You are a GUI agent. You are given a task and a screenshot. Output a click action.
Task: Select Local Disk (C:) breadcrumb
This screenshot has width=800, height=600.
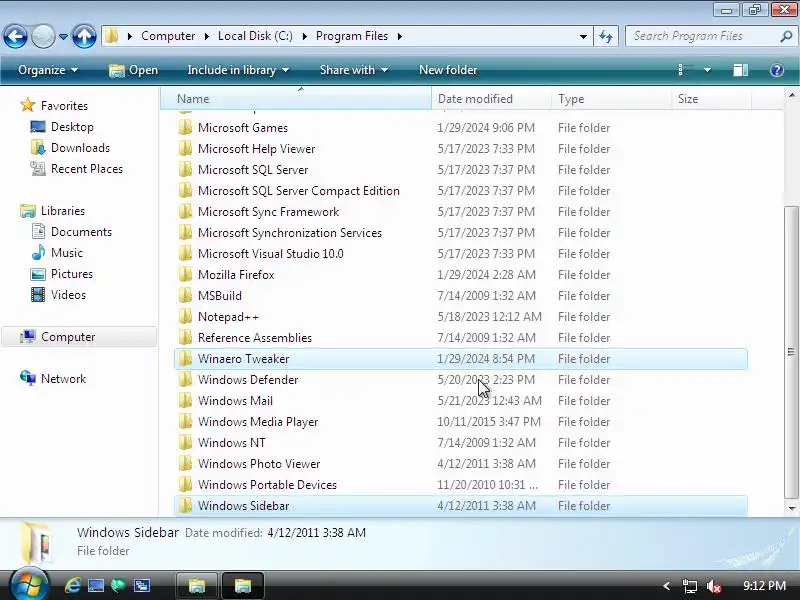click(255, 36)
